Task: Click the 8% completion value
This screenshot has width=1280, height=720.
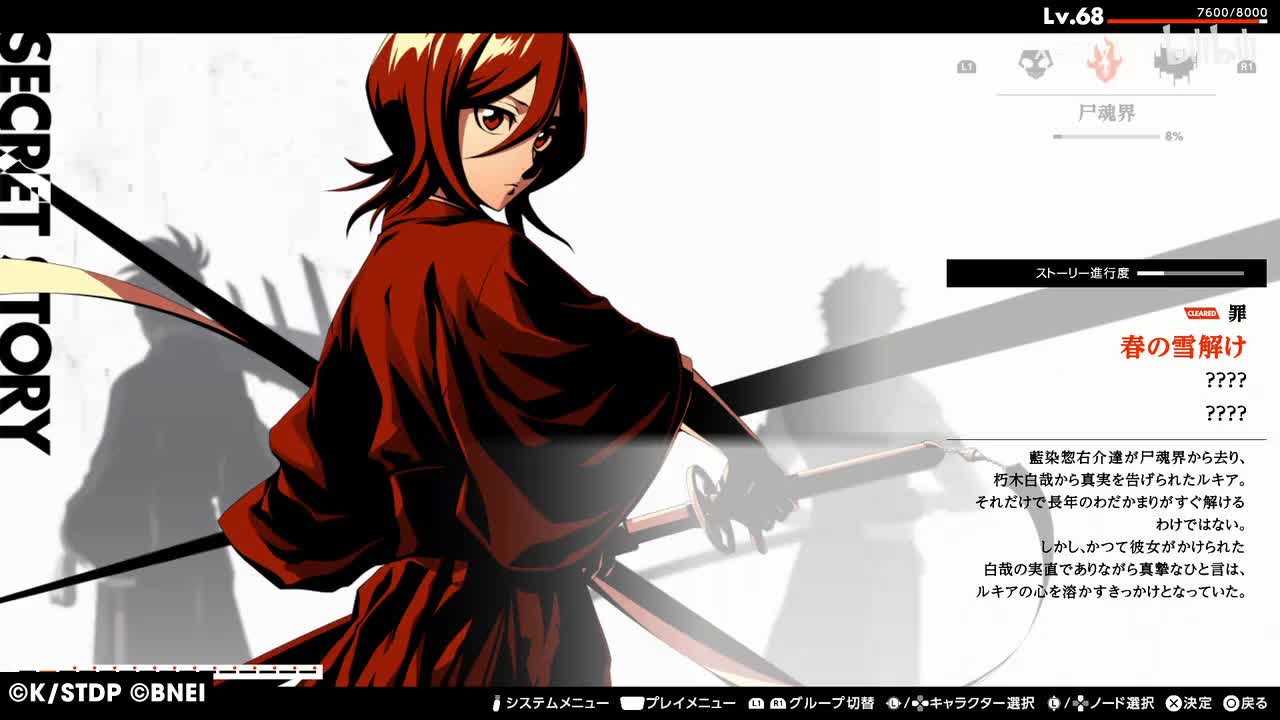Action: click(1174, 136)
